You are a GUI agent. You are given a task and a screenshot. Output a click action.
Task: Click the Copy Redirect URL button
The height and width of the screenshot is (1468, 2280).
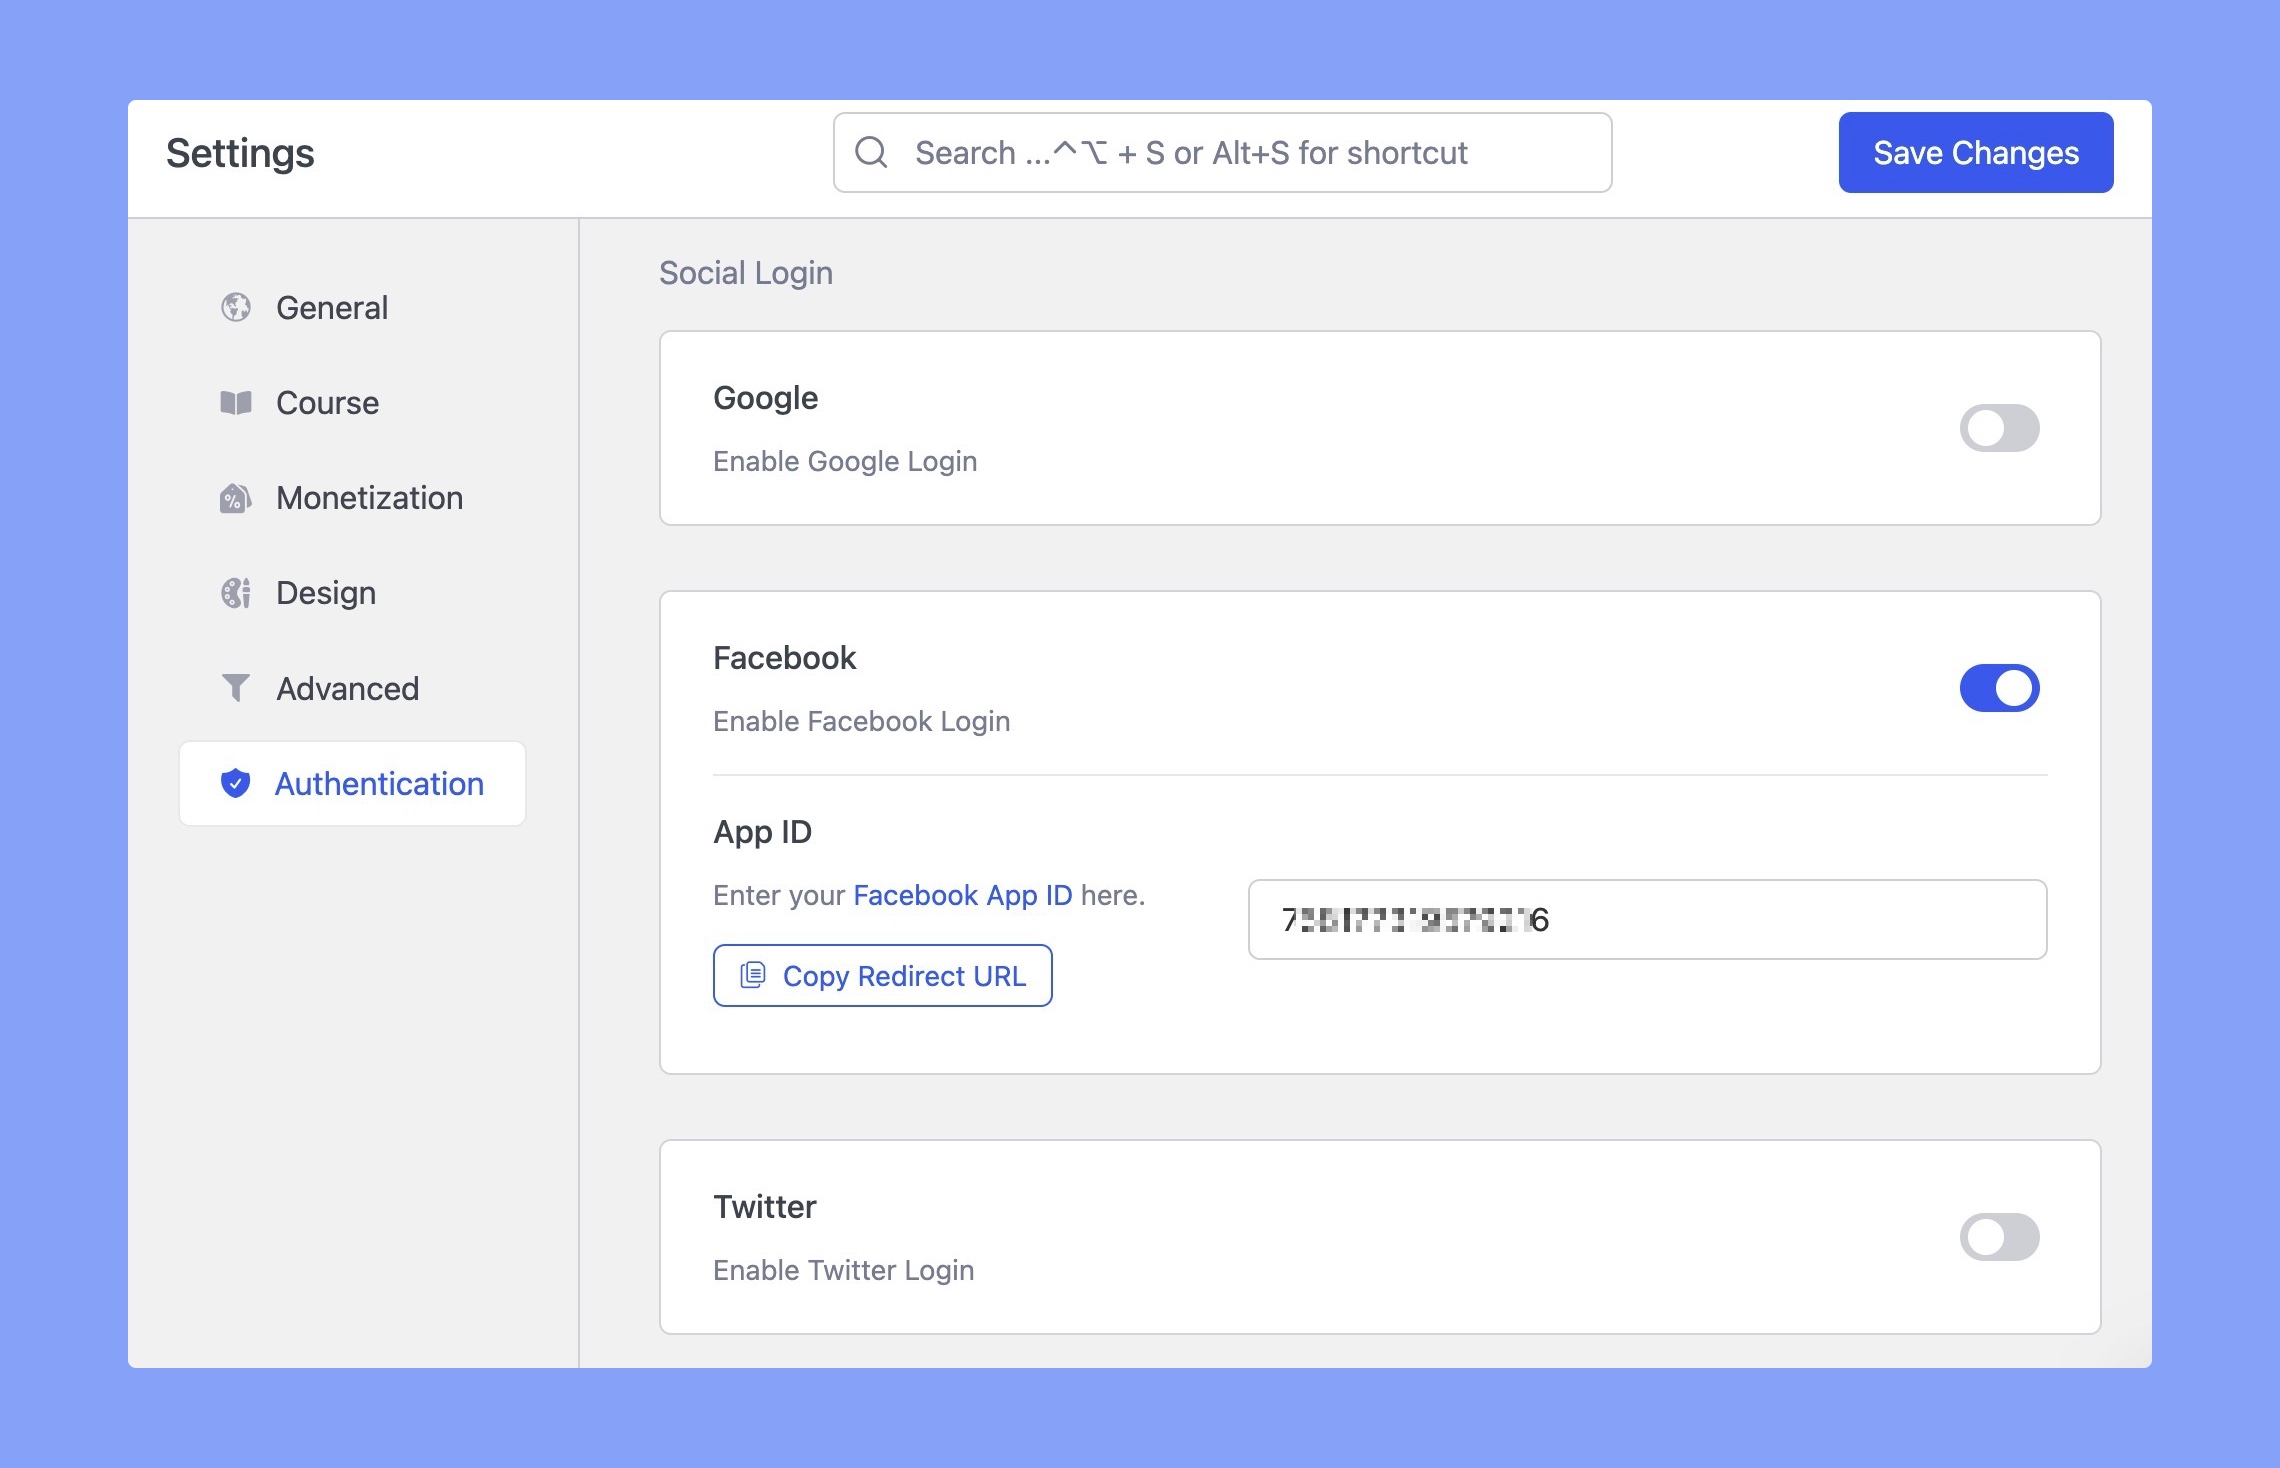pyautogui.click(x=883, y=975)
